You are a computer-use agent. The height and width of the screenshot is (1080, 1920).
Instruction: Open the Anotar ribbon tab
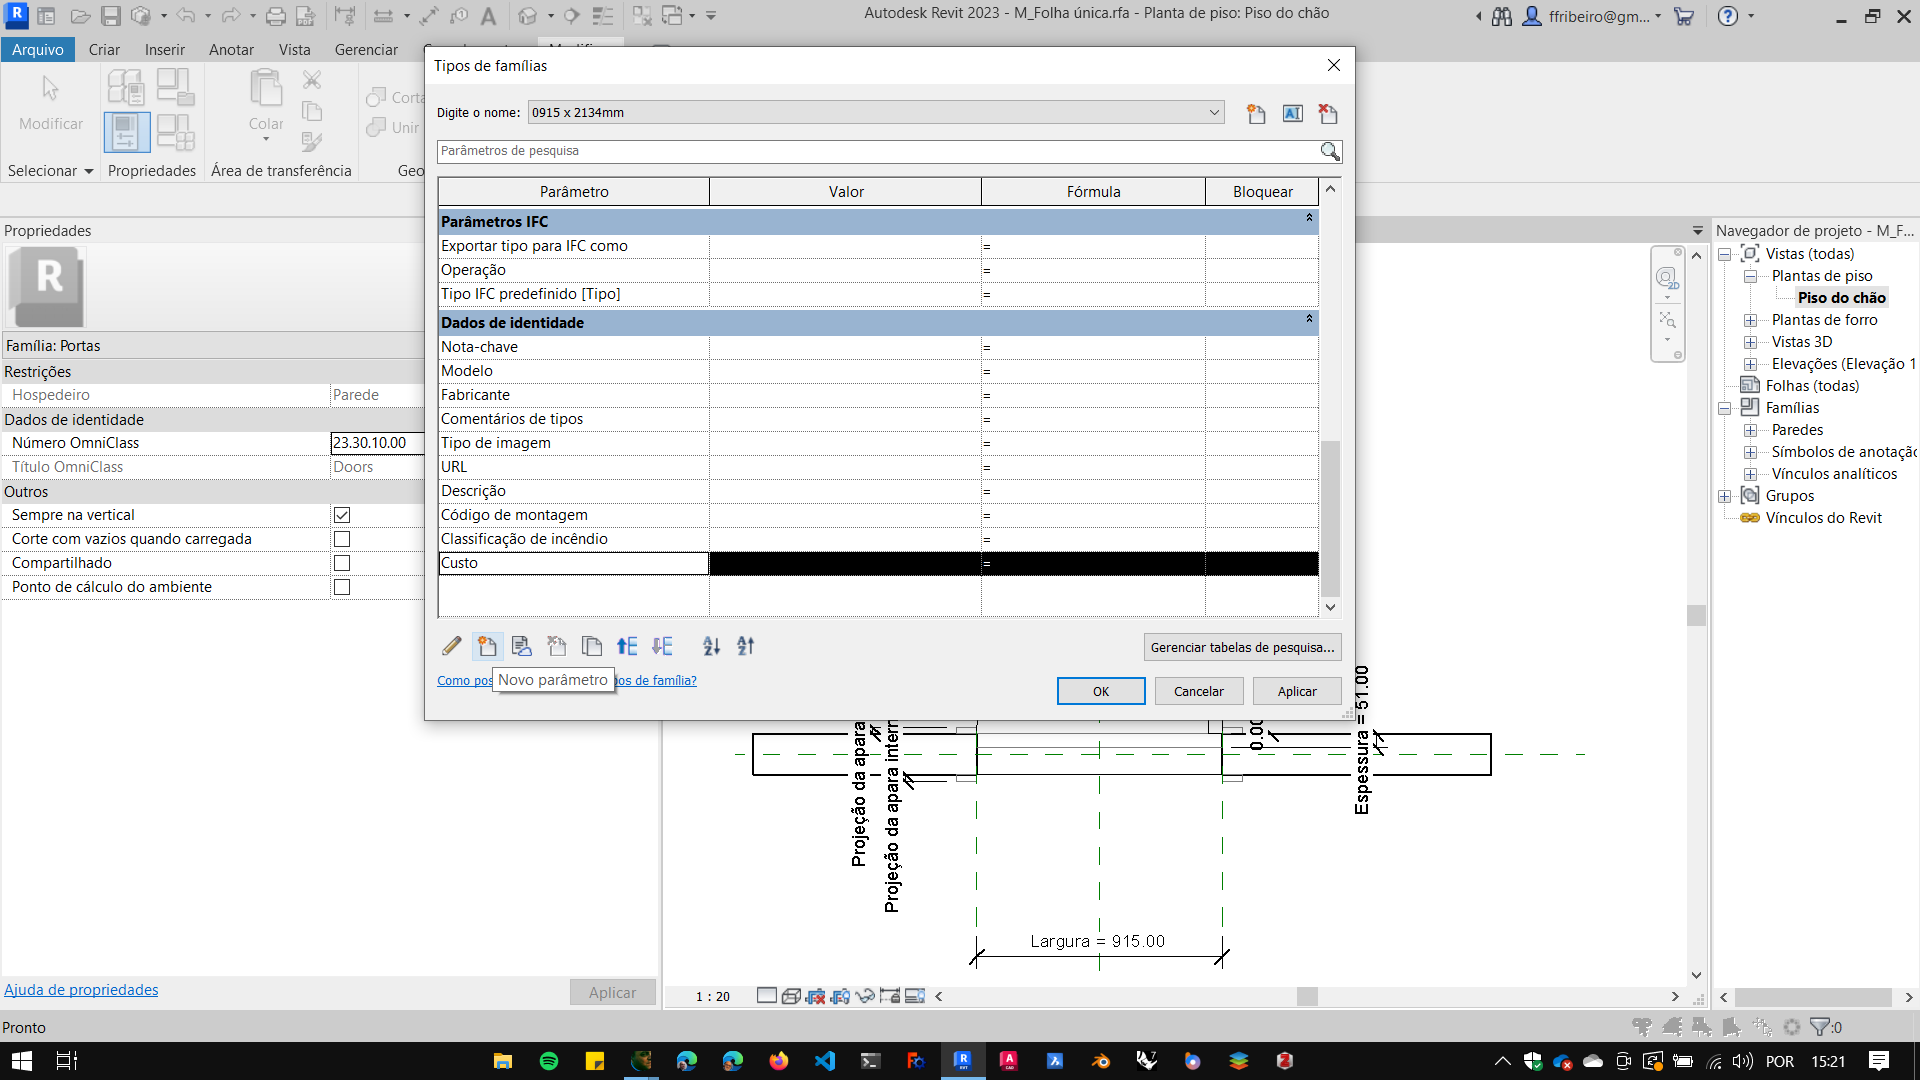pyautogui.click(x=231, y=49)
